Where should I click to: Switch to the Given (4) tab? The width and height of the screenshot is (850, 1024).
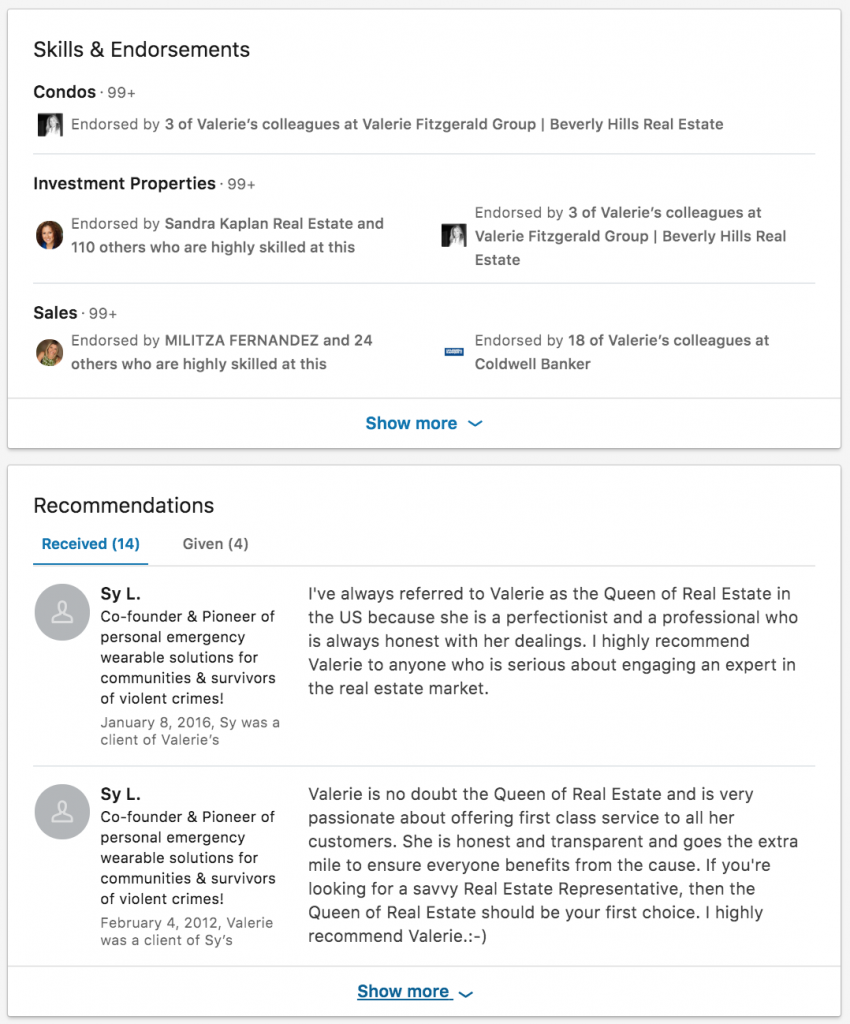coord(215,544)
